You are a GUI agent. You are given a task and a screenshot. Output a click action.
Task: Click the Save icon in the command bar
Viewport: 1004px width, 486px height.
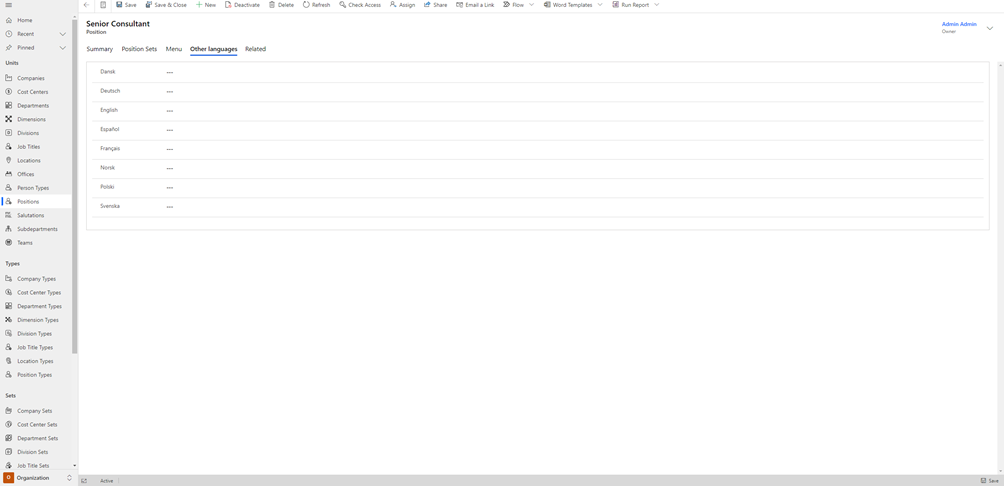pos(119,5)
